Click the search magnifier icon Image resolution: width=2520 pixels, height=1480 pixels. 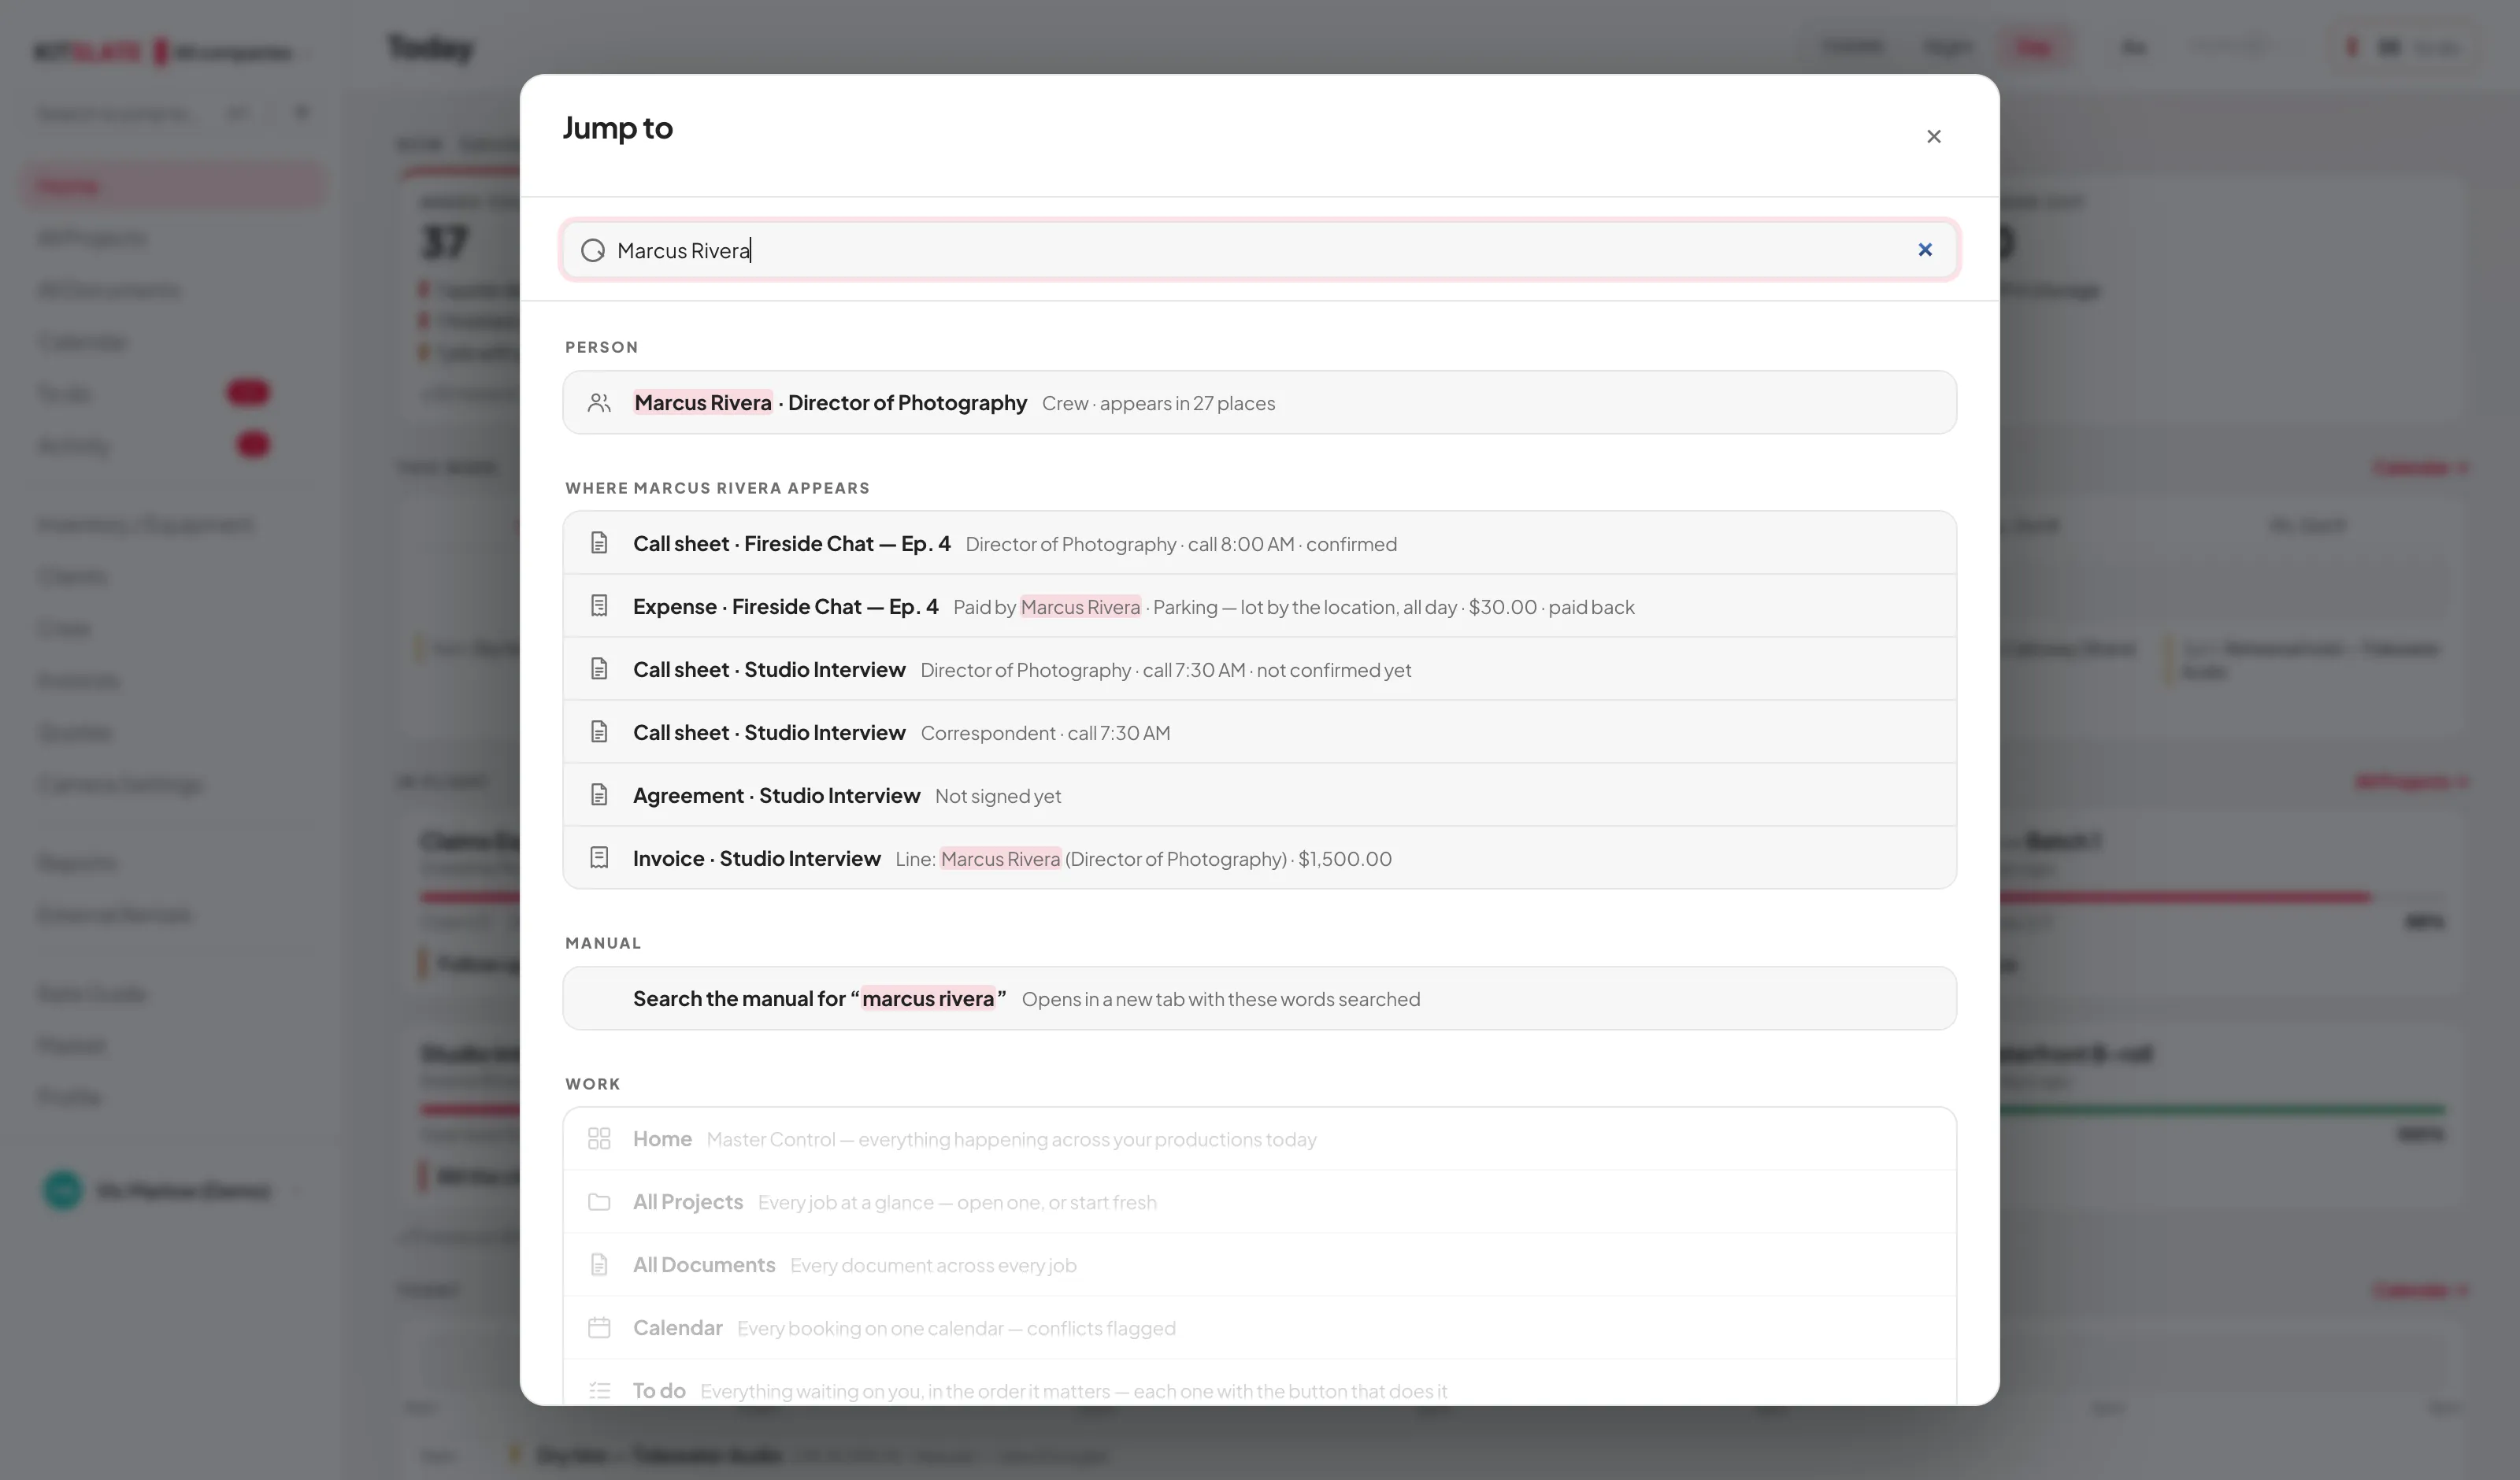coord(593,250)
